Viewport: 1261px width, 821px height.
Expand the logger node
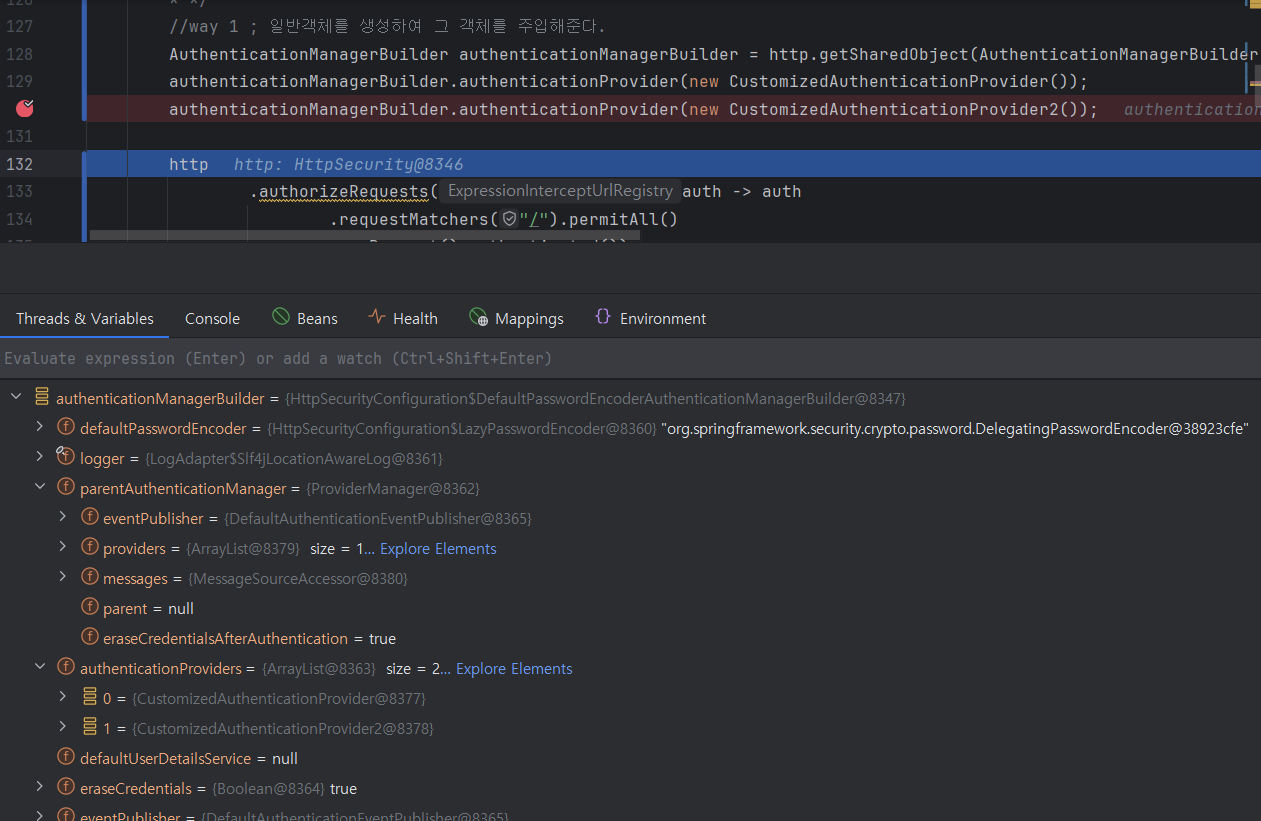click(39, 457)
